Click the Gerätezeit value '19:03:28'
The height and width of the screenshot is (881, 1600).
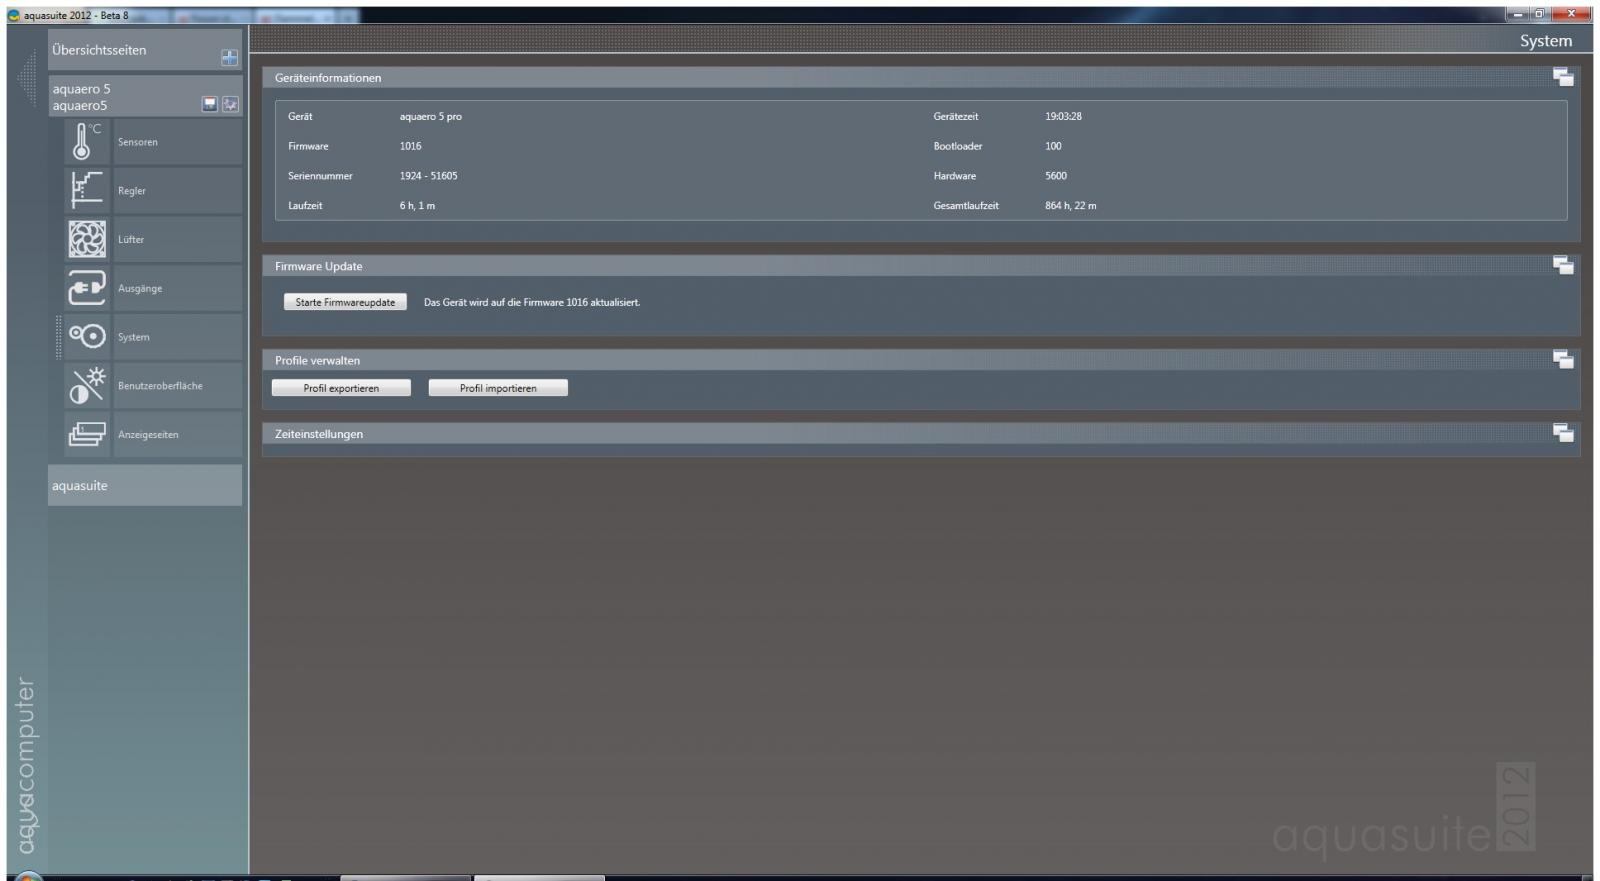coord(1063,116)
